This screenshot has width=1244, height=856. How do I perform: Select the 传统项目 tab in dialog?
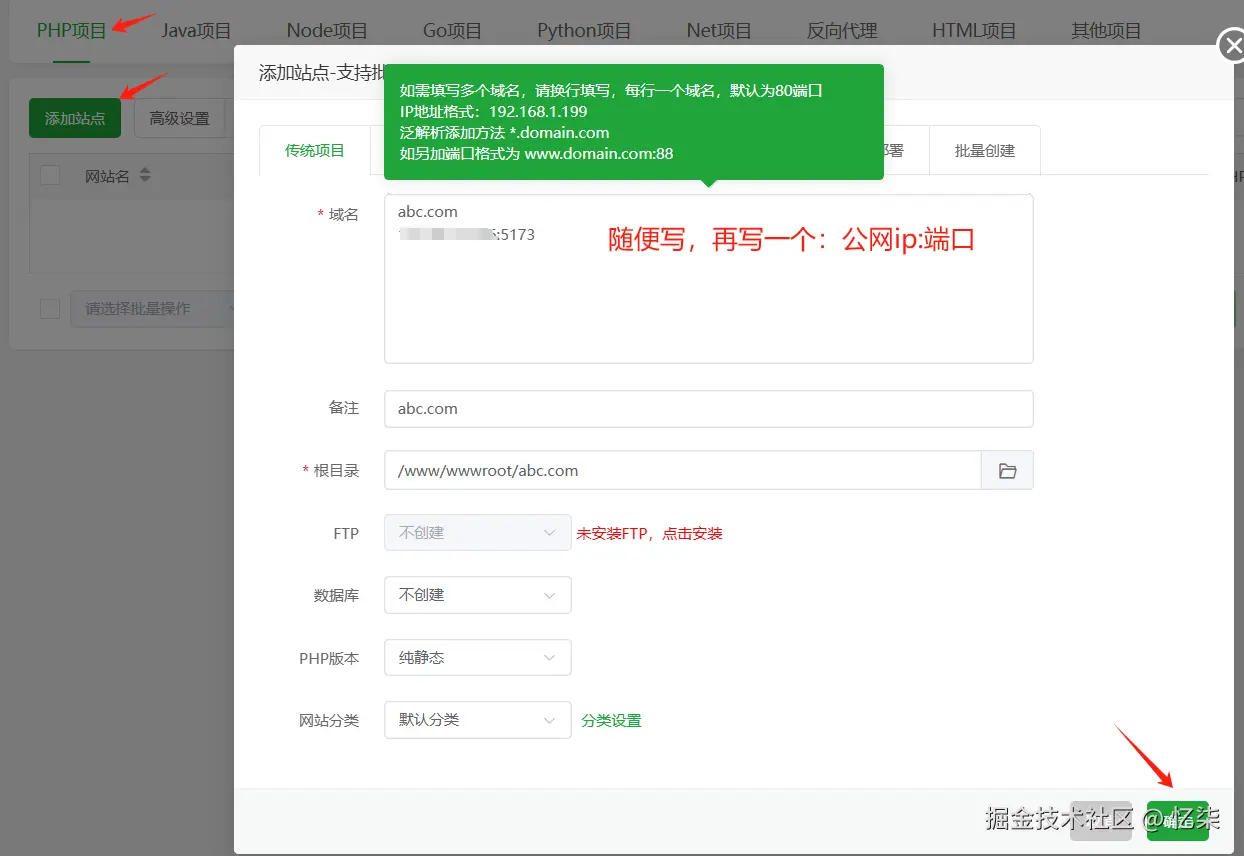[x=315, y=151]
